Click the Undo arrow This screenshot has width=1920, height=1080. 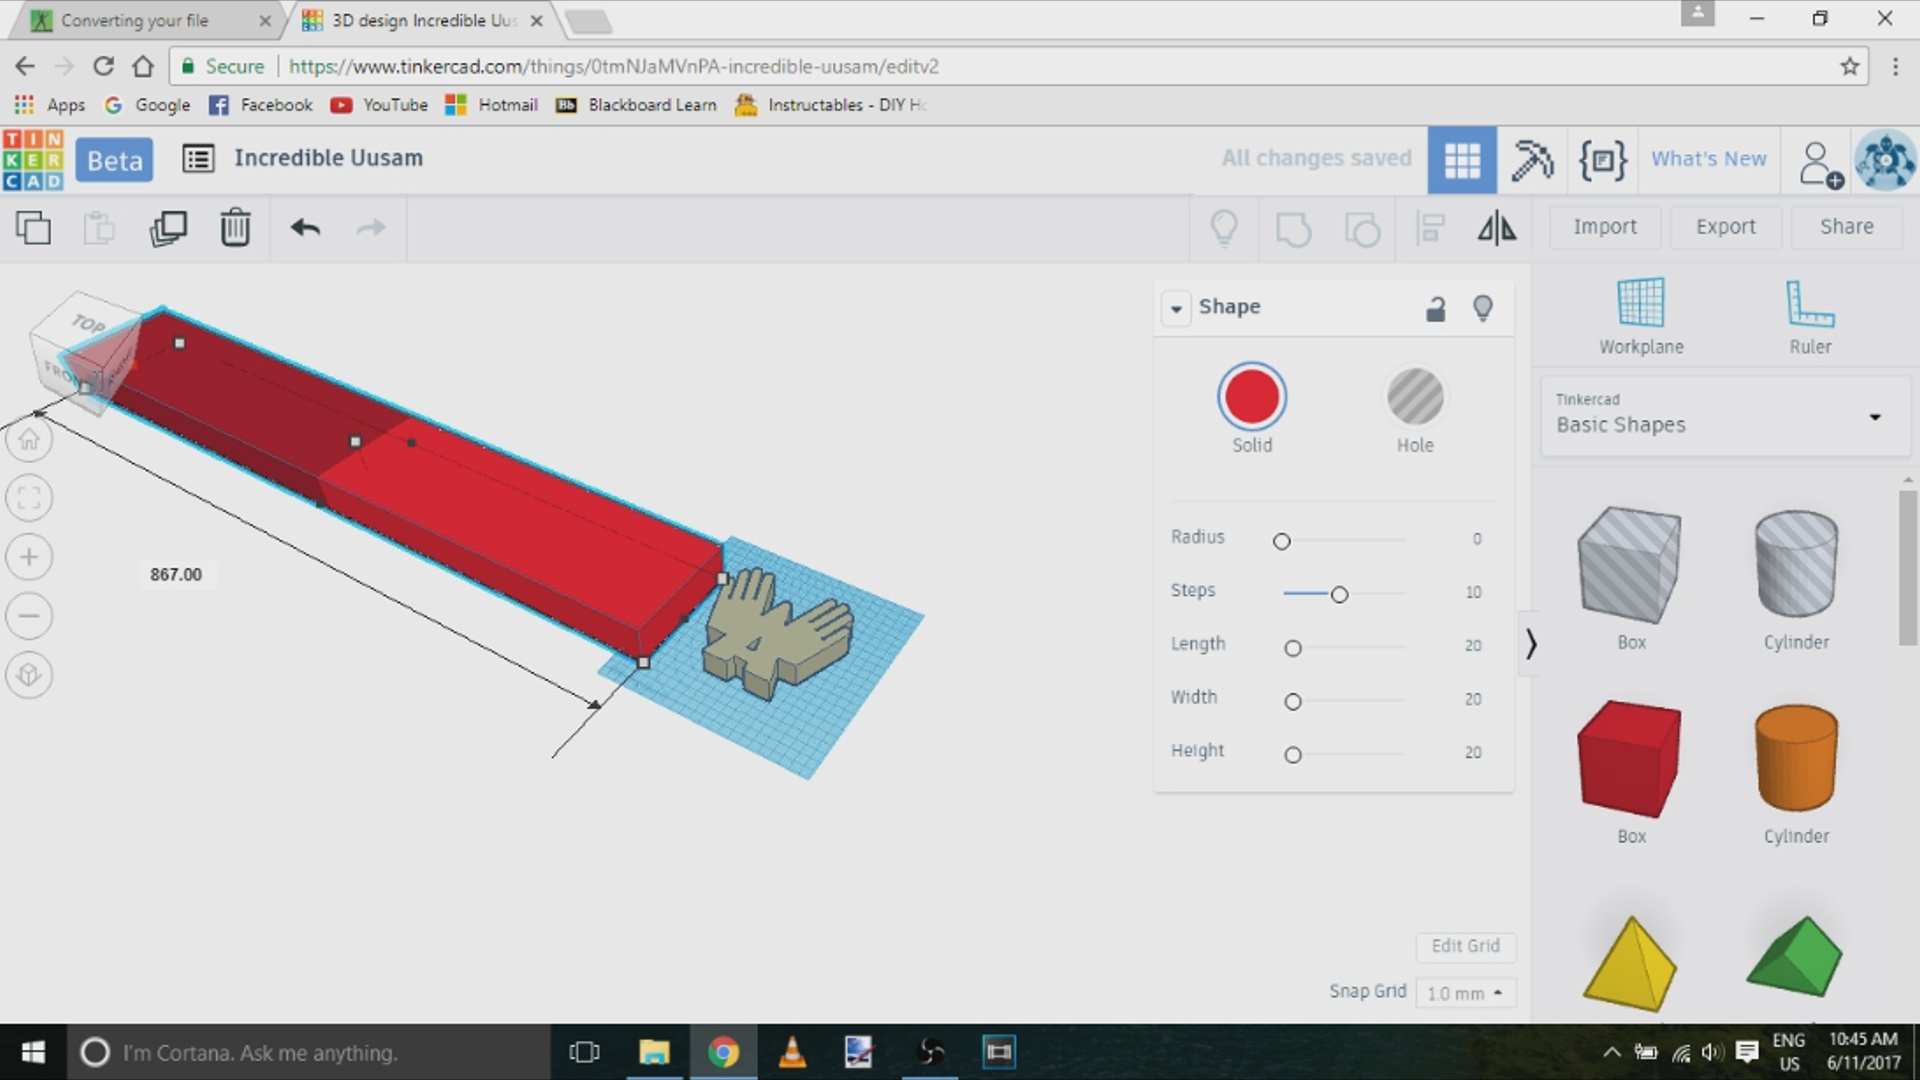(305, 228)
